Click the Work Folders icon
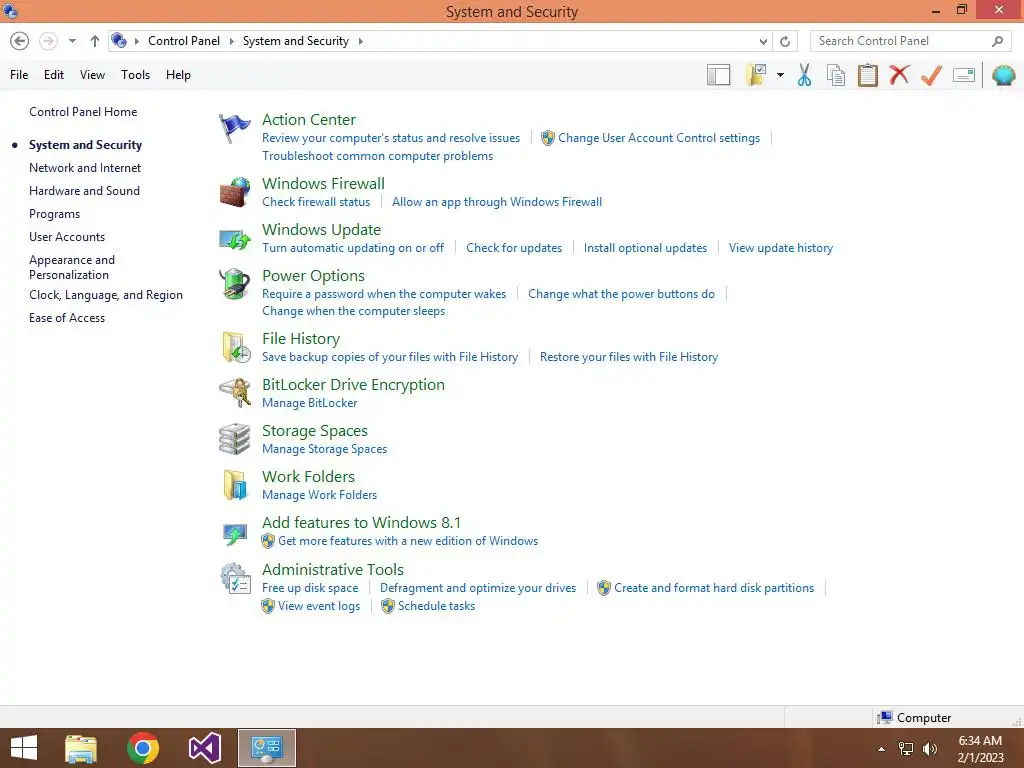The image size is (1024, 768). 235,485
